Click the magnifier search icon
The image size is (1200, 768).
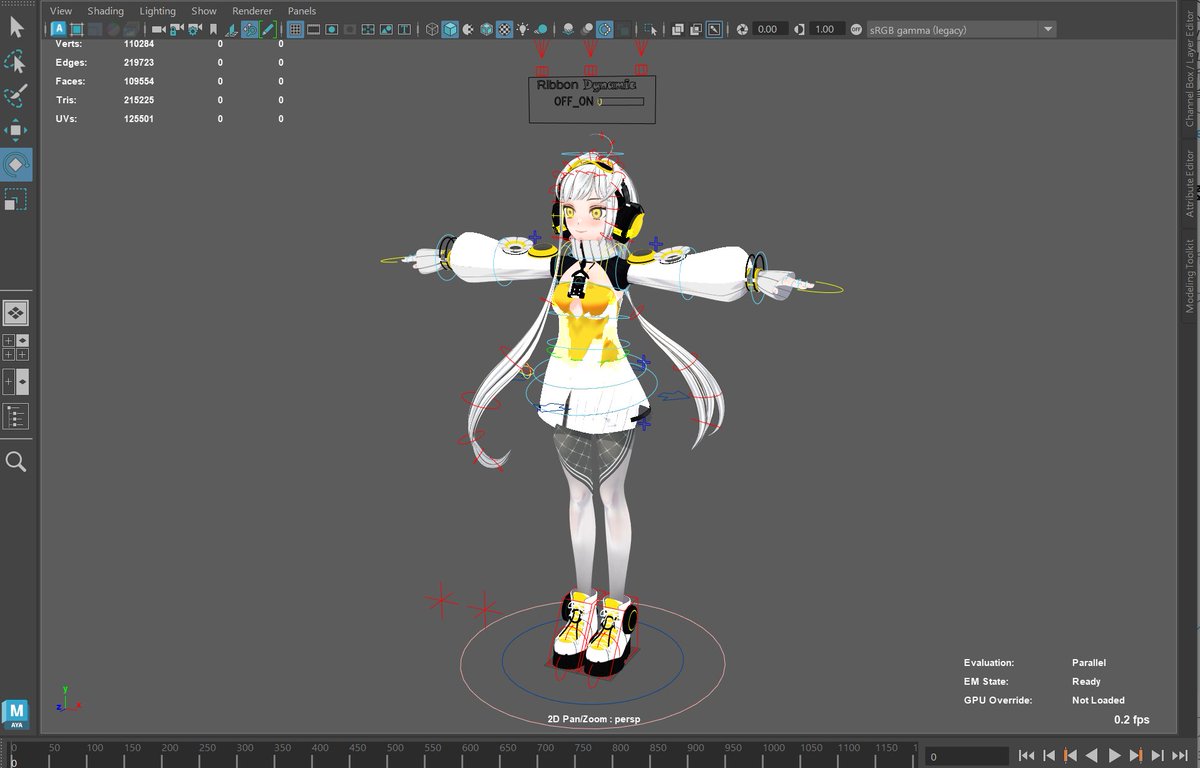pyautogui.click(x=16, y=461)
